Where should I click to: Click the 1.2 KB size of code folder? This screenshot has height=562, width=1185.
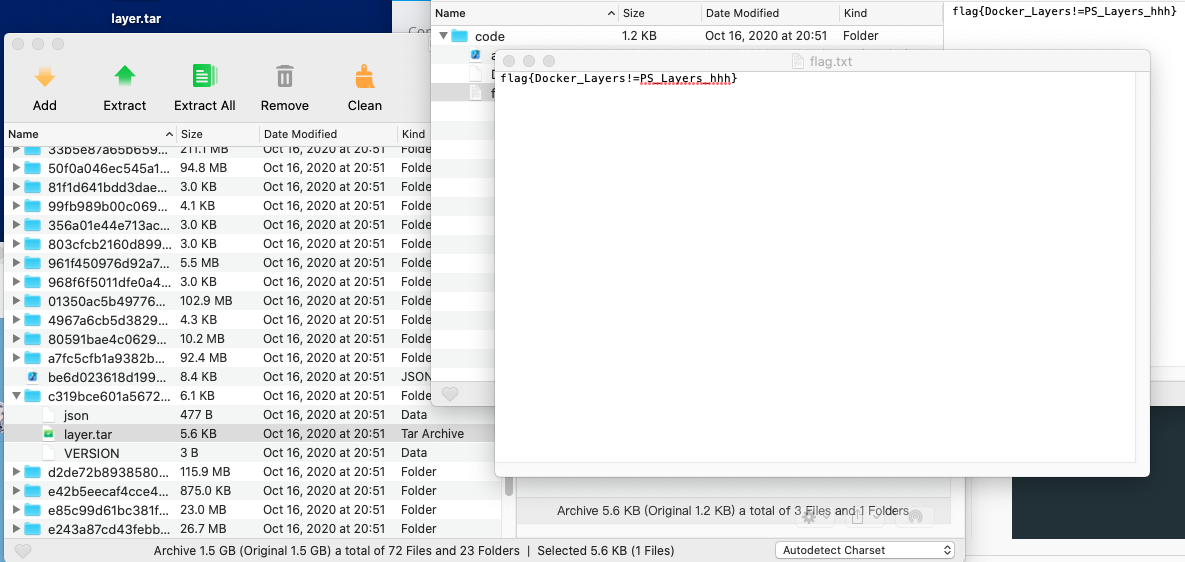639,36
